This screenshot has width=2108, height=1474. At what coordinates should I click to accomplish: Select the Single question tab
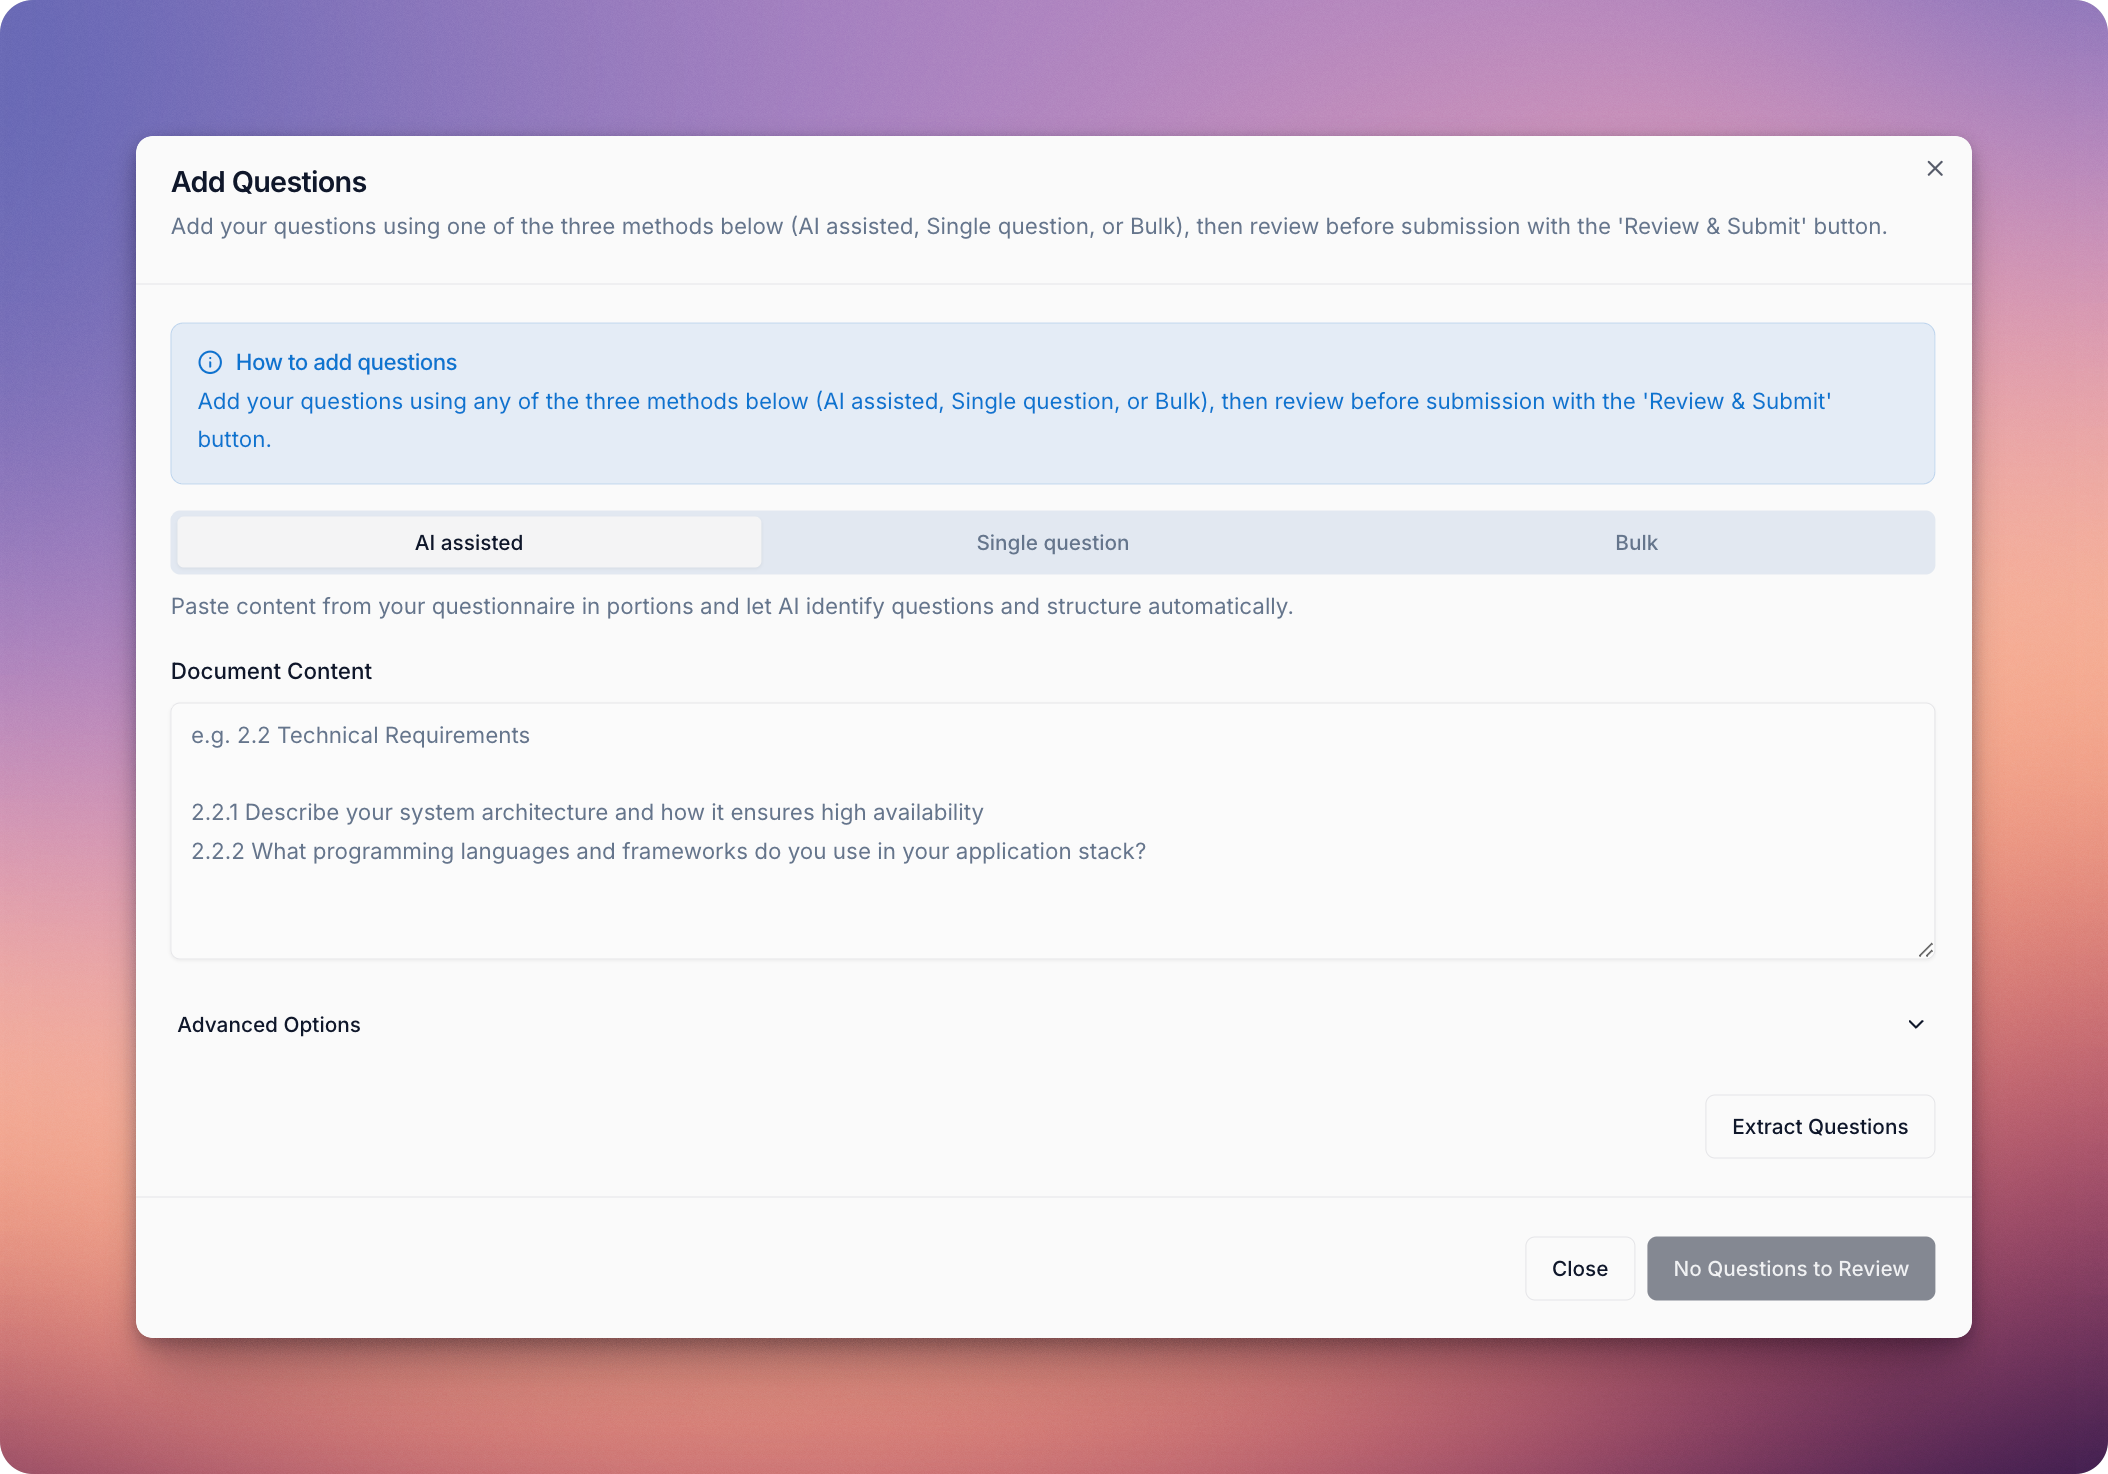[x=1051, y=542]
